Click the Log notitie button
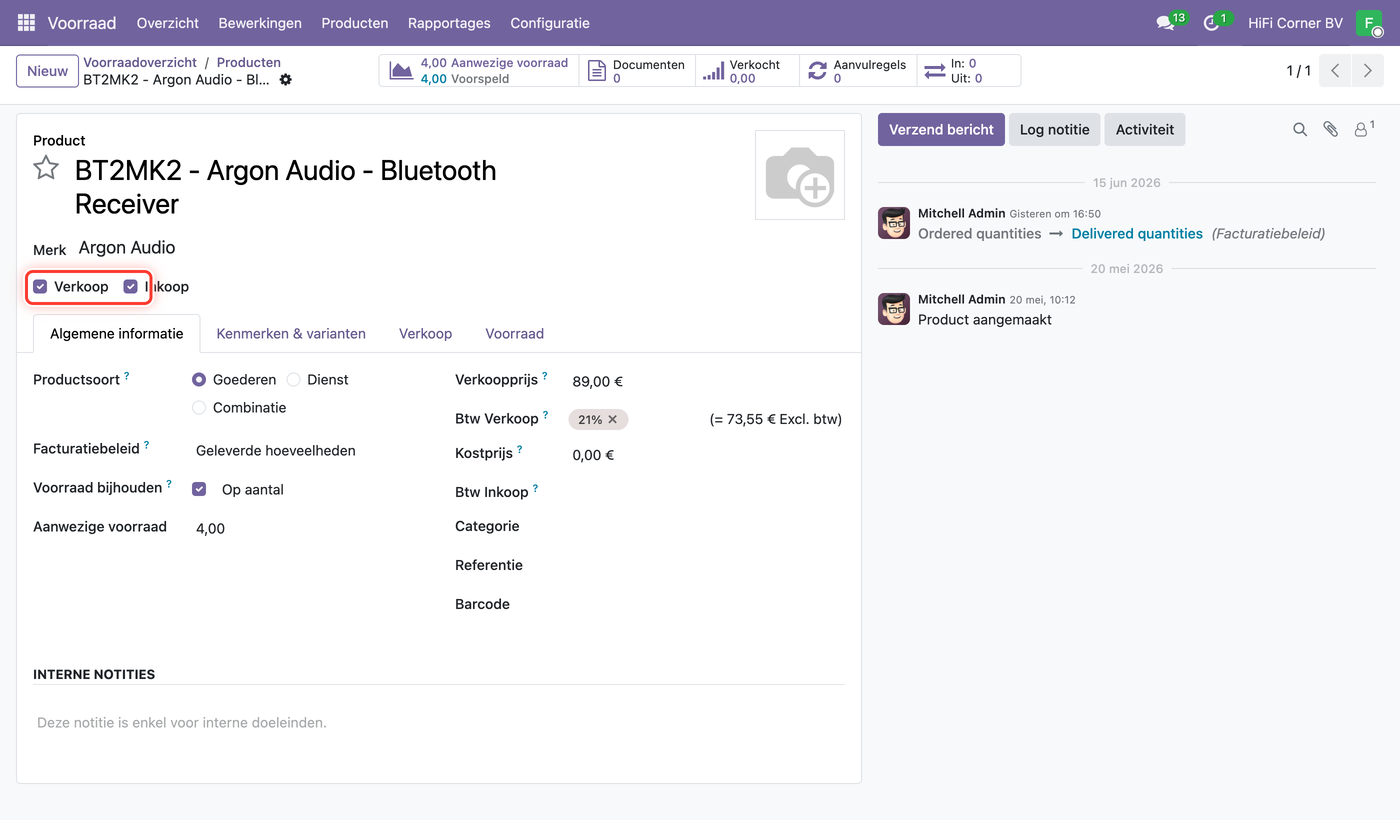This screenshot has height=820, width=1400. 1055,130
